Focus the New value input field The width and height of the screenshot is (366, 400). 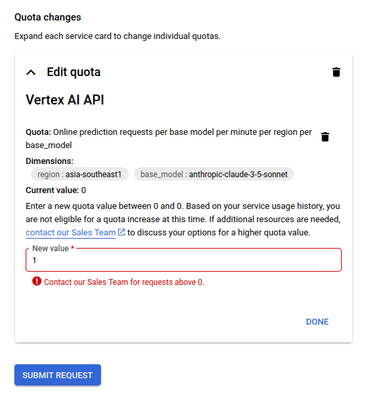click(184, 260)
